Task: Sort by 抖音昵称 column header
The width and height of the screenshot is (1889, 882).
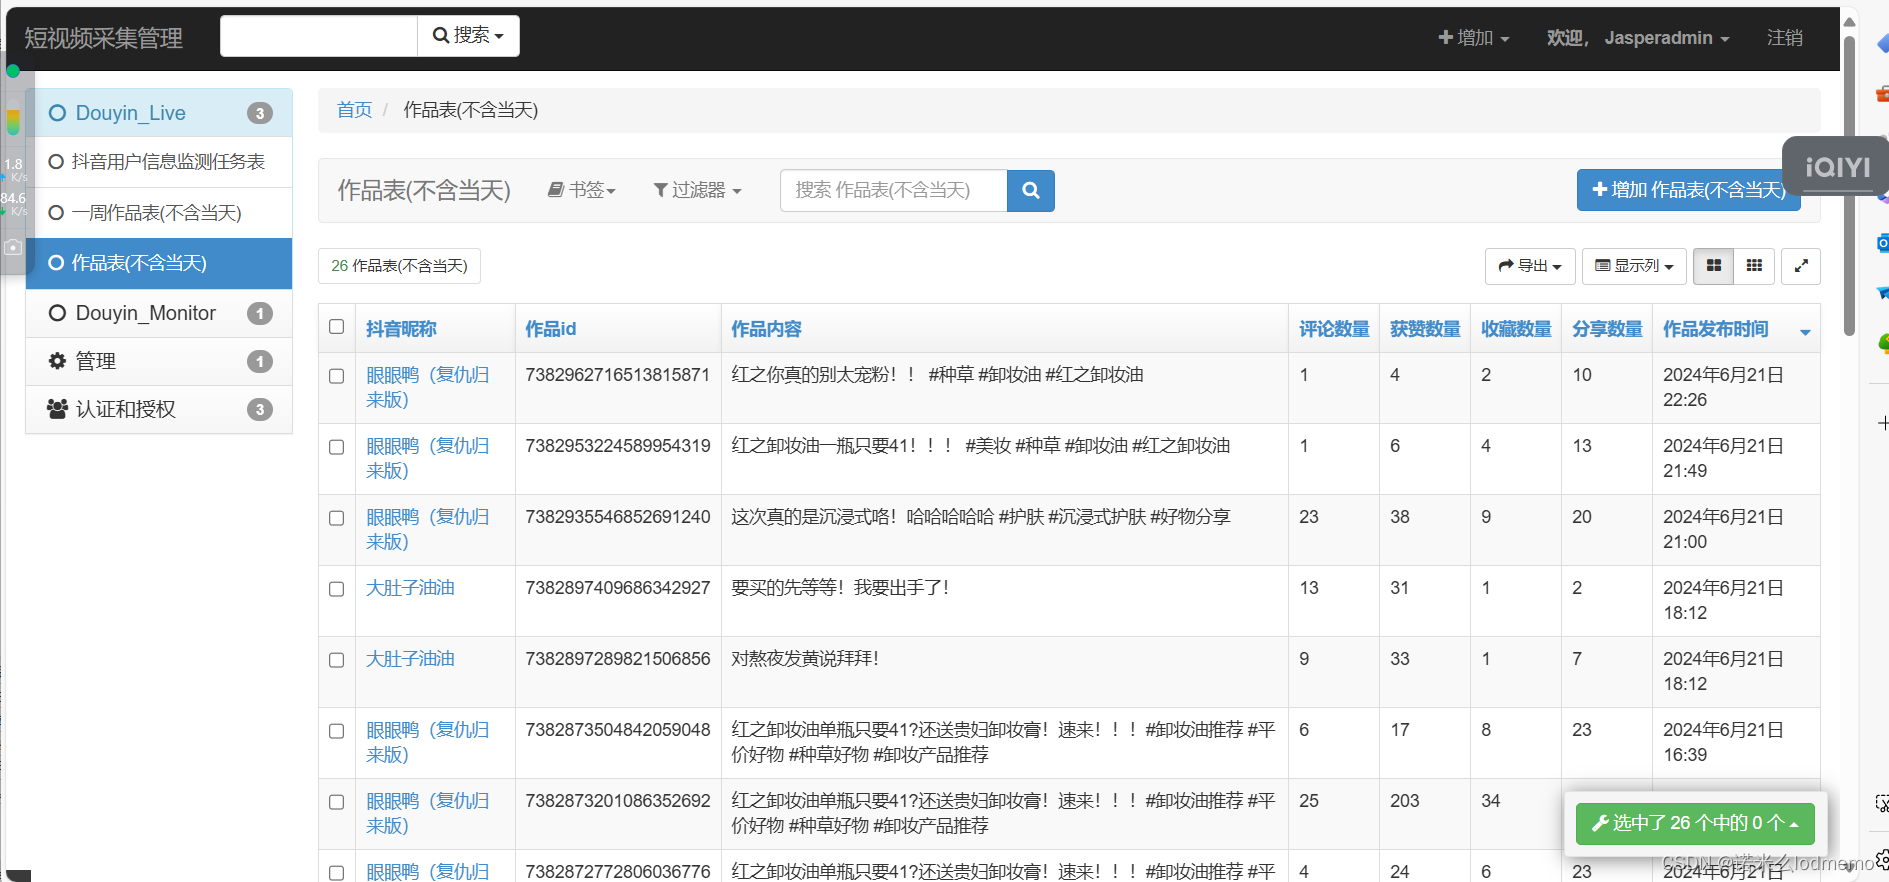Action: pyautogui.click(x=401, y=329)
